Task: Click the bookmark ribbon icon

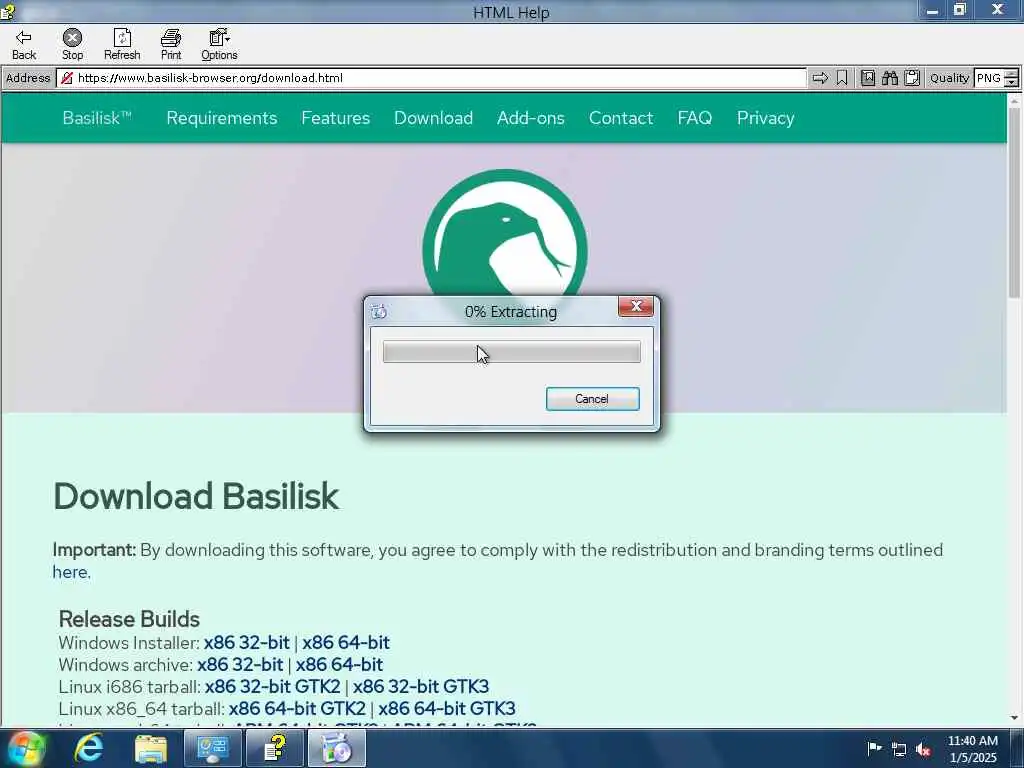Action: click(842, 78)
